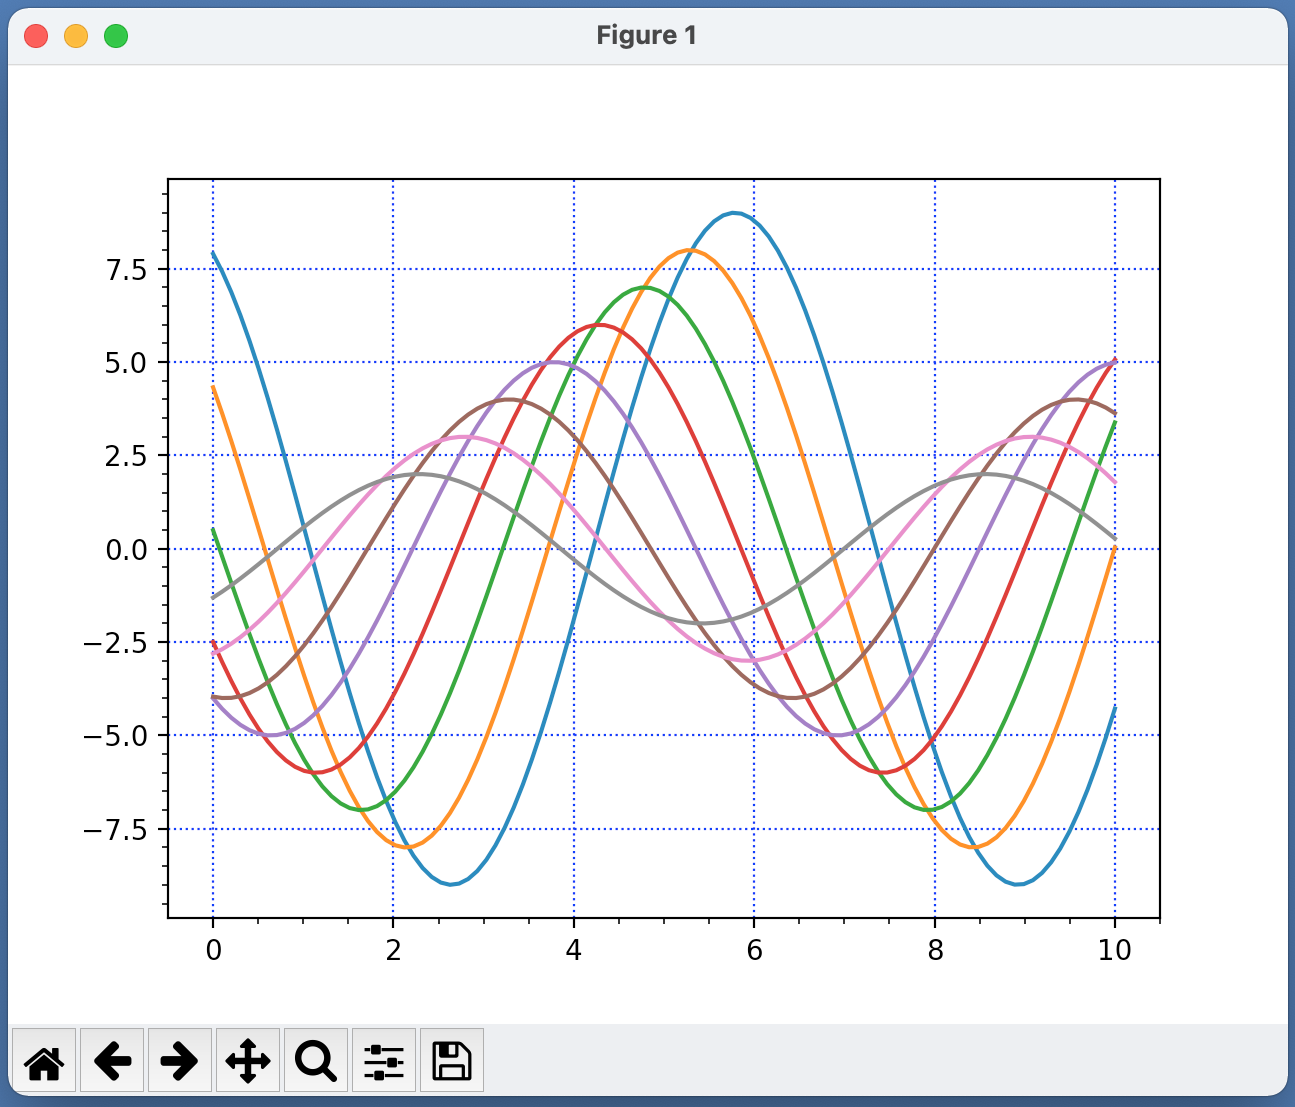The image size is (1295, 1107).
Task: Click the blue sine curve peak
Action: coord(733,212)
